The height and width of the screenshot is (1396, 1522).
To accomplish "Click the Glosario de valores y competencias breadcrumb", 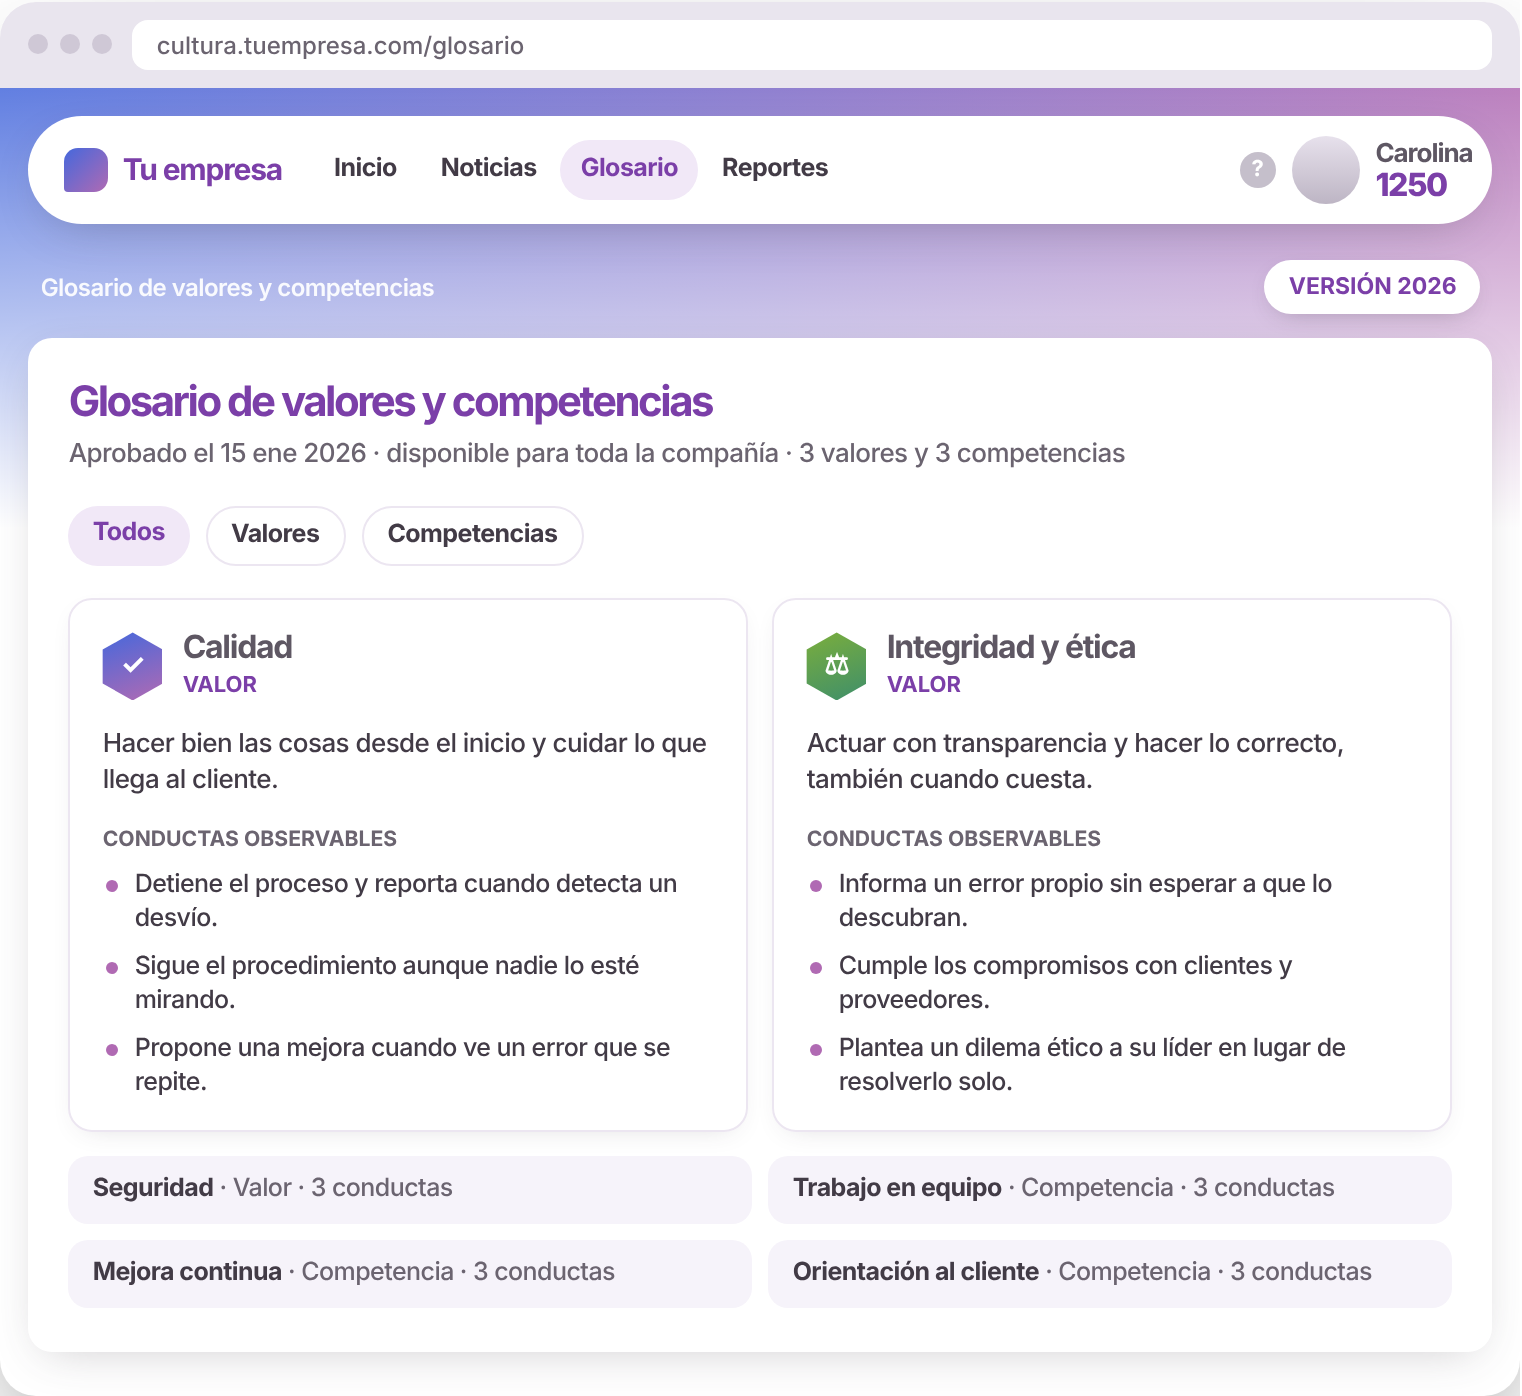I will [238, 288].
